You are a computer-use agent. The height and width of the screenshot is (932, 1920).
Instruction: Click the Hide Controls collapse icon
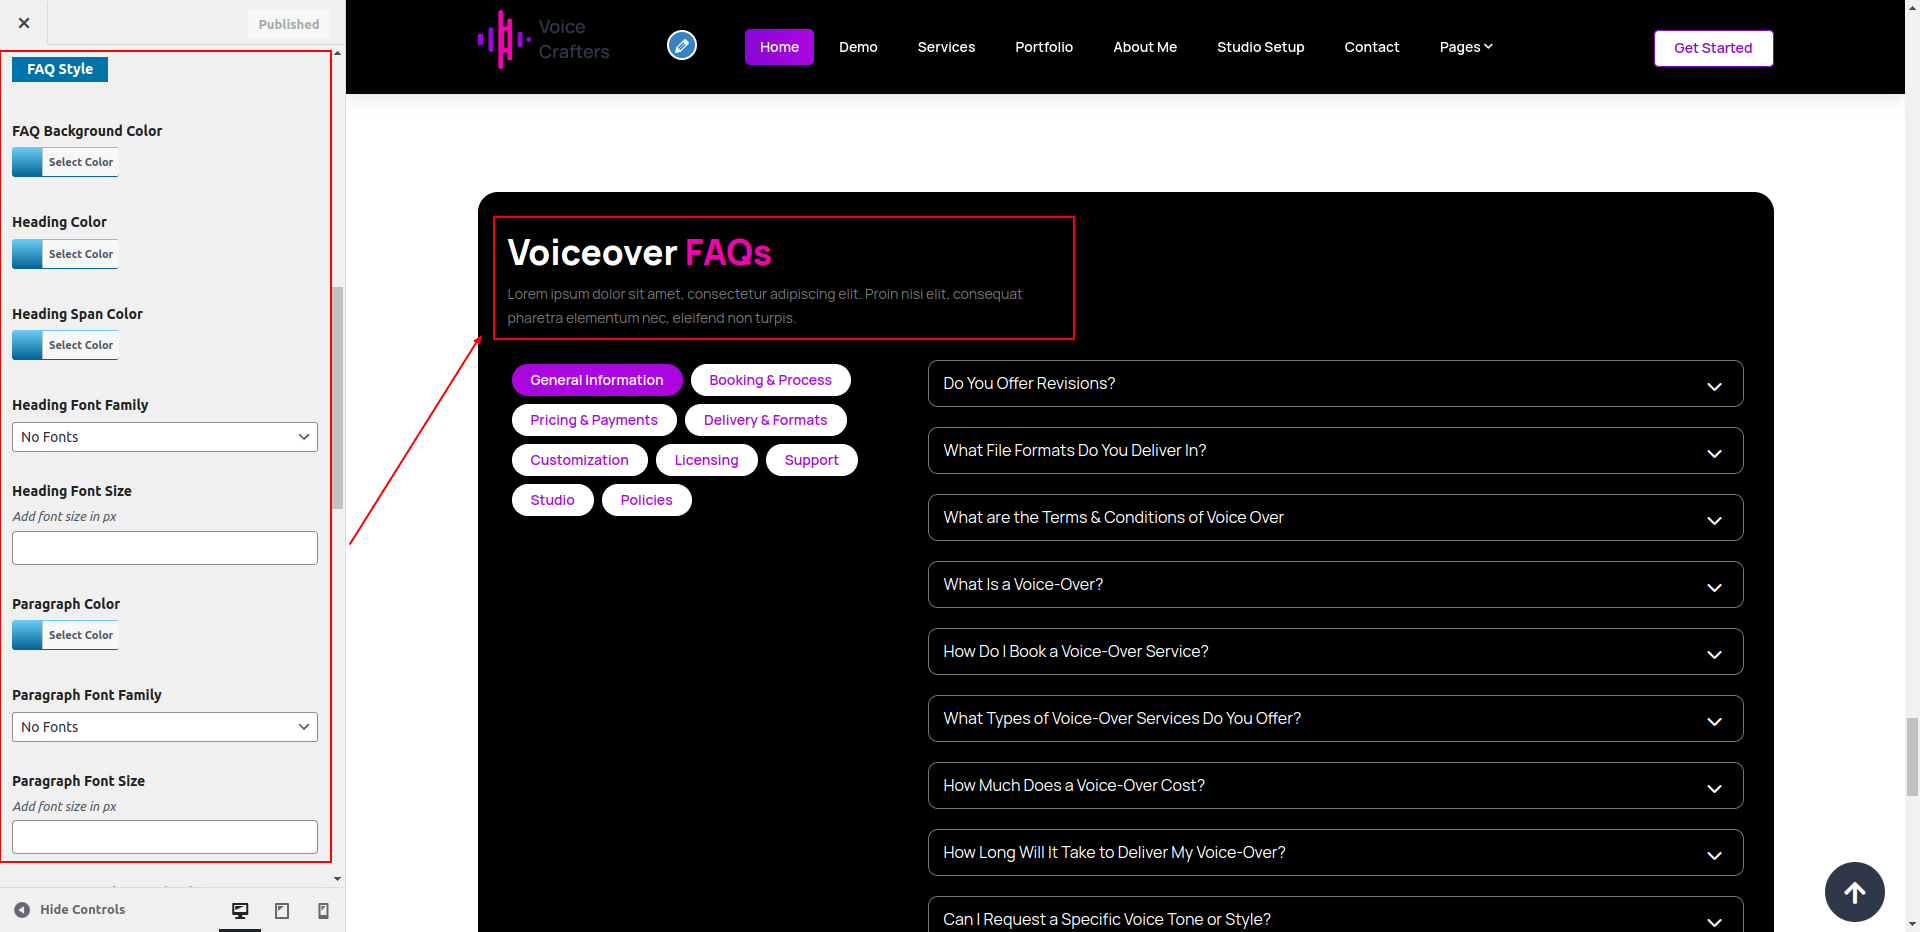click(22, 910)
